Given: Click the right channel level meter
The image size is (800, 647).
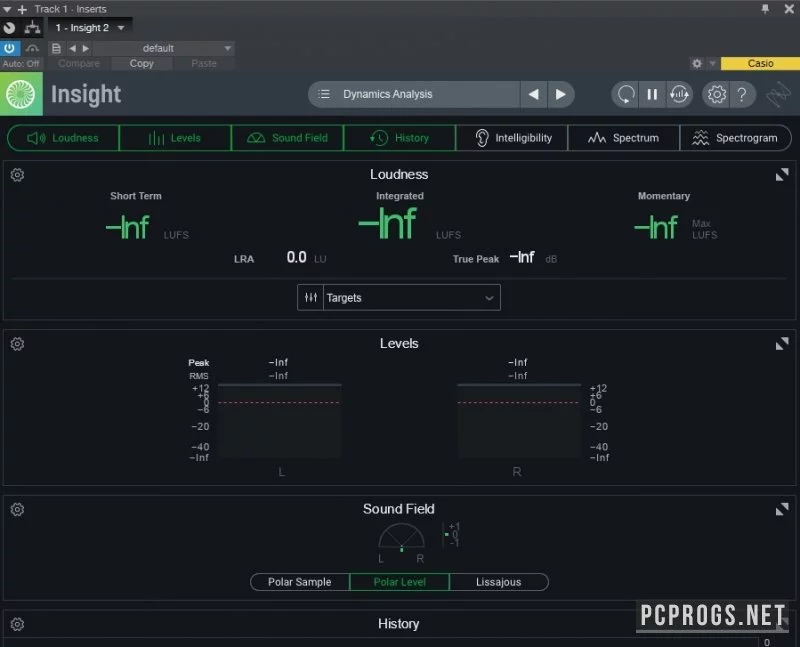Looking at the screenshot, I should point(519,421).
